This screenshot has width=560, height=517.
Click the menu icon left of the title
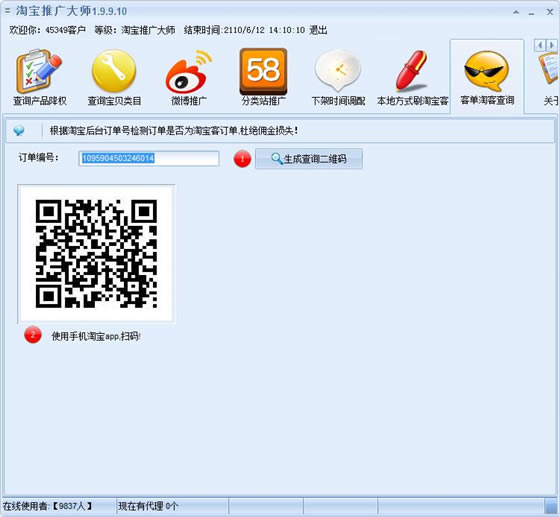7,11
